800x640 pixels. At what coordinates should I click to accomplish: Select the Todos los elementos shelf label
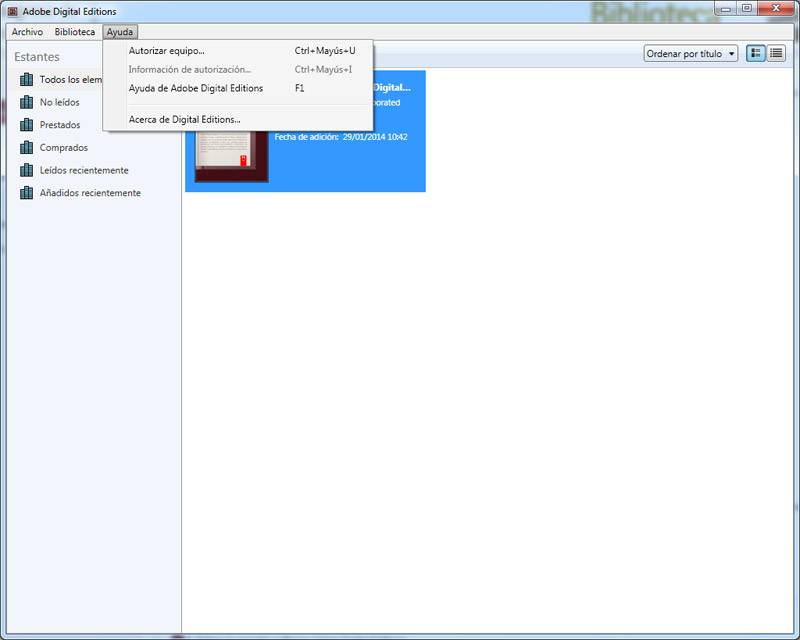[71, 80]
